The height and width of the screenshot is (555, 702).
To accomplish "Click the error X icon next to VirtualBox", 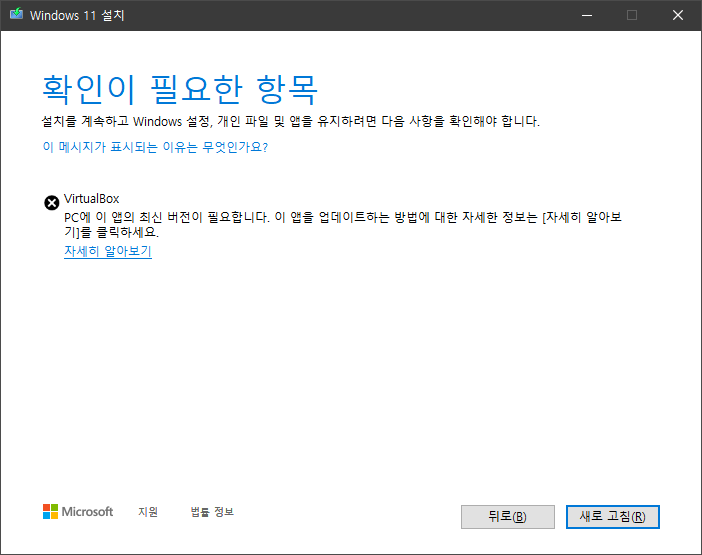I will tap(51, 203).
